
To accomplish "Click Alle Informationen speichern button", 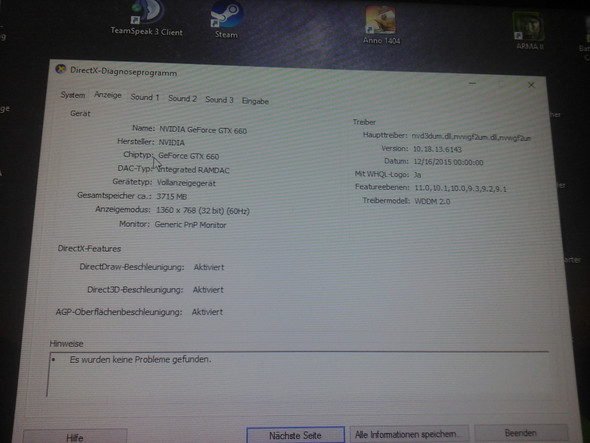I will tap(409, 434).
